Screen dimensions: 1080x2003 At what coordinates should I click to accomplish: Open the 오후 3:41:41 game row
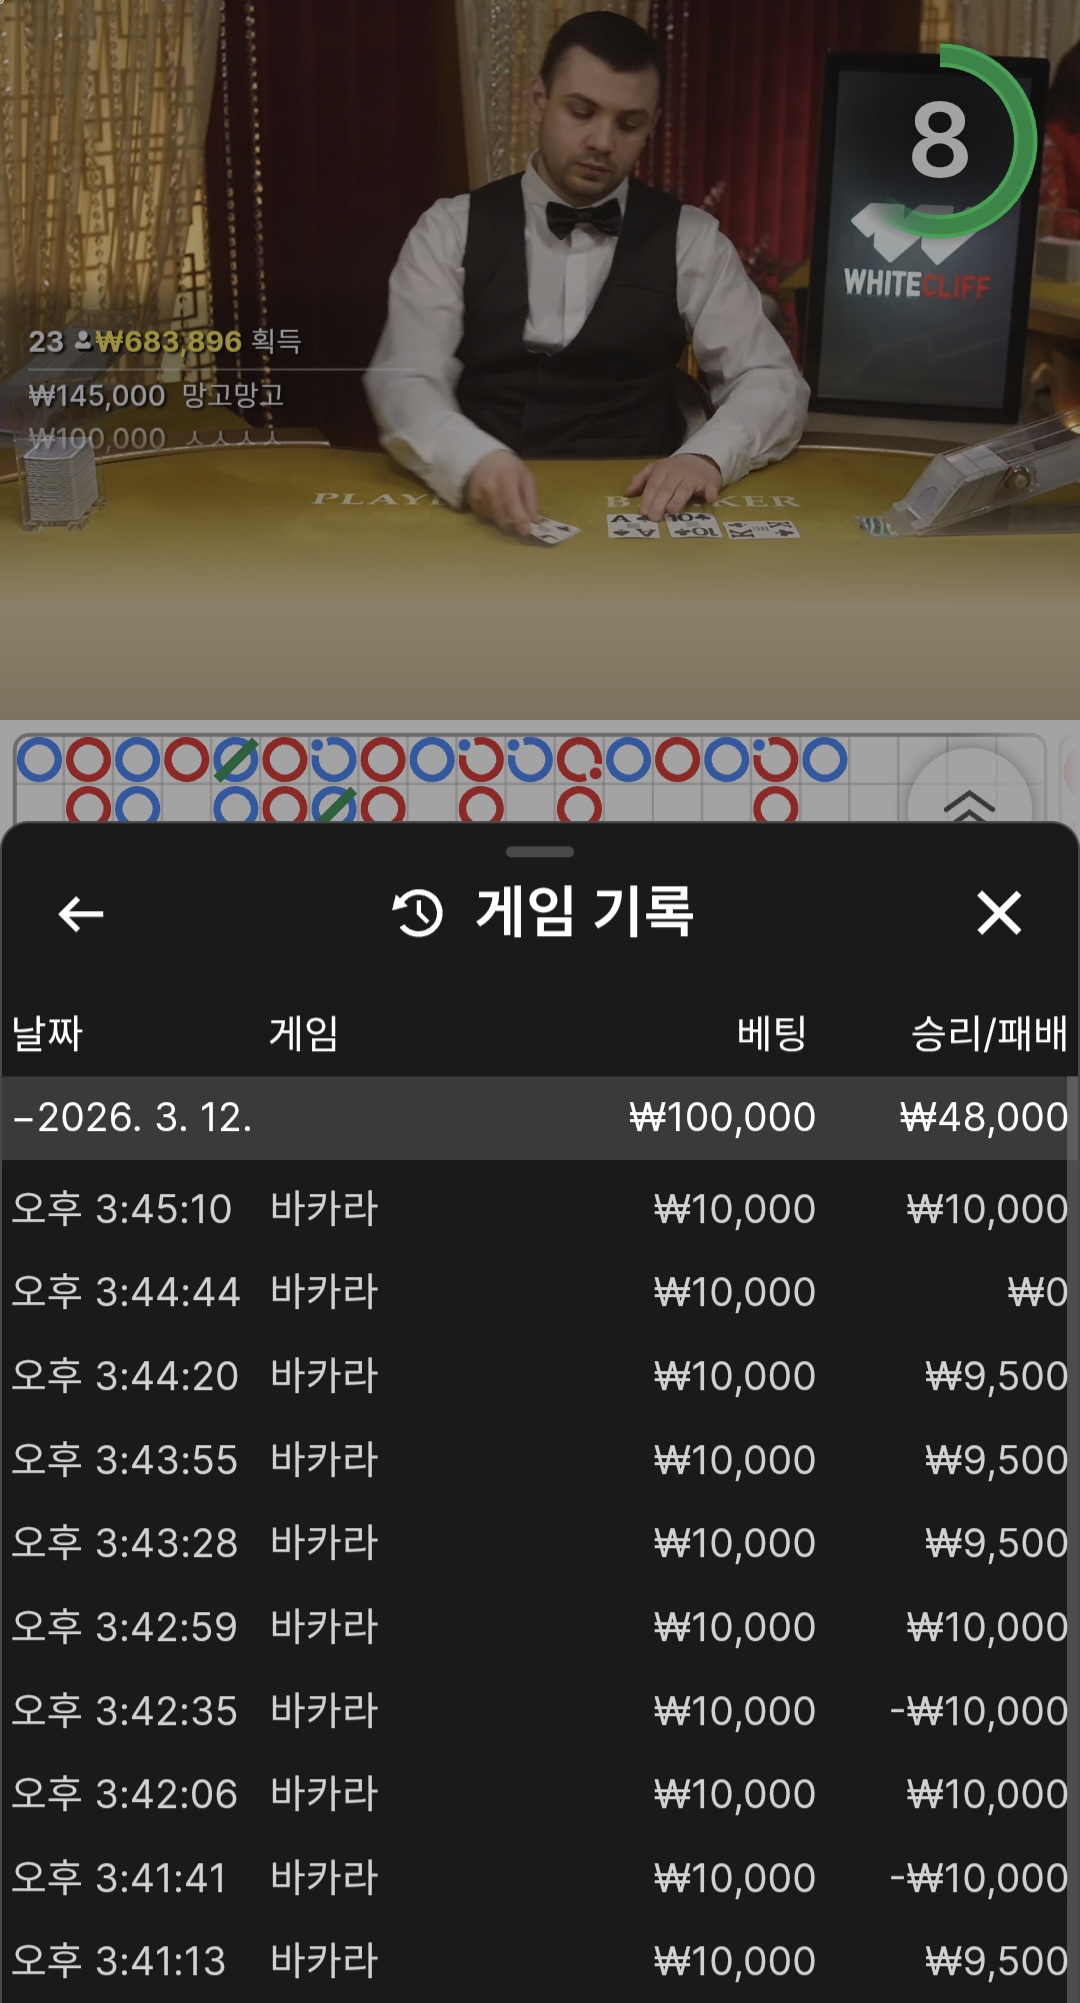(540, 1878)
